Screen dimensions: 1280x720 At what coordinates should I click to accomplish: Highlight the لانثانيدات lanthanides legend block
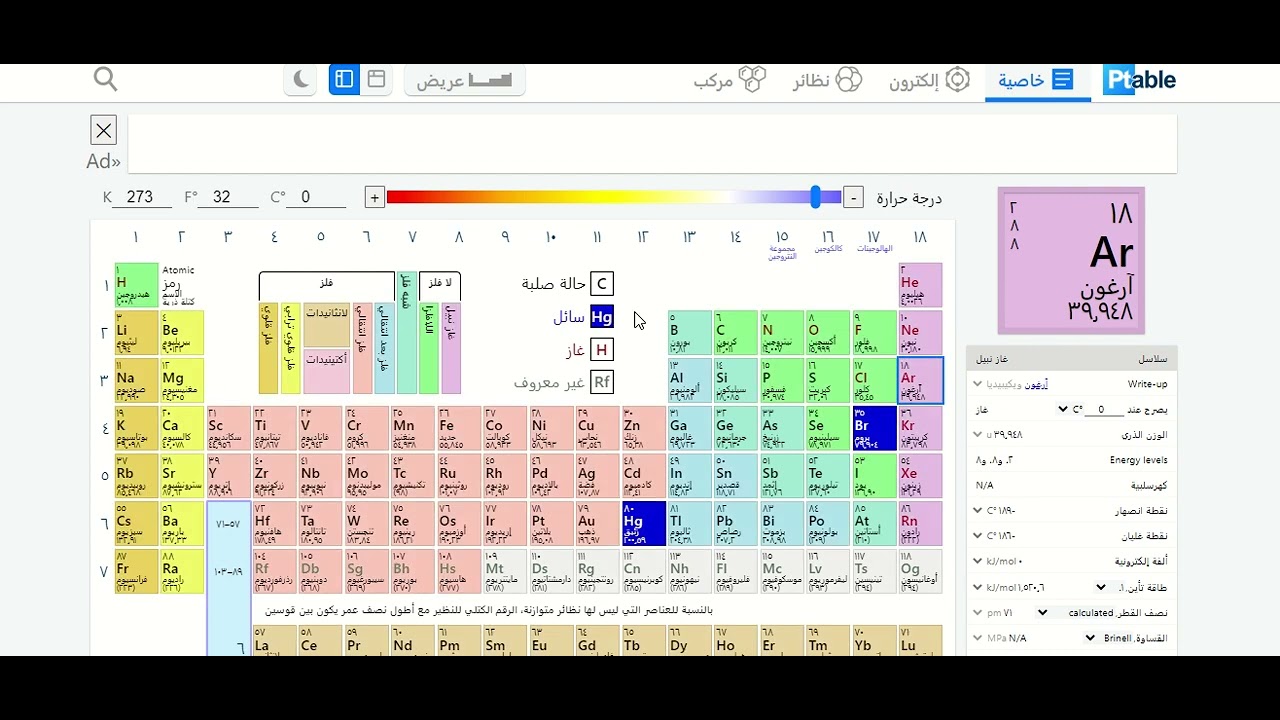326,323
